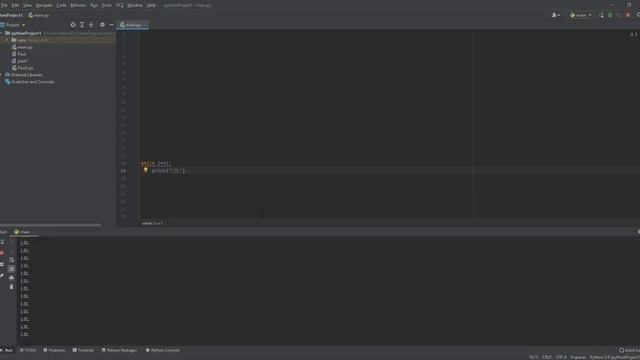Select the main.py editor tab
The width and height of the screenshot is (640, 360).
tap(132, 25)
